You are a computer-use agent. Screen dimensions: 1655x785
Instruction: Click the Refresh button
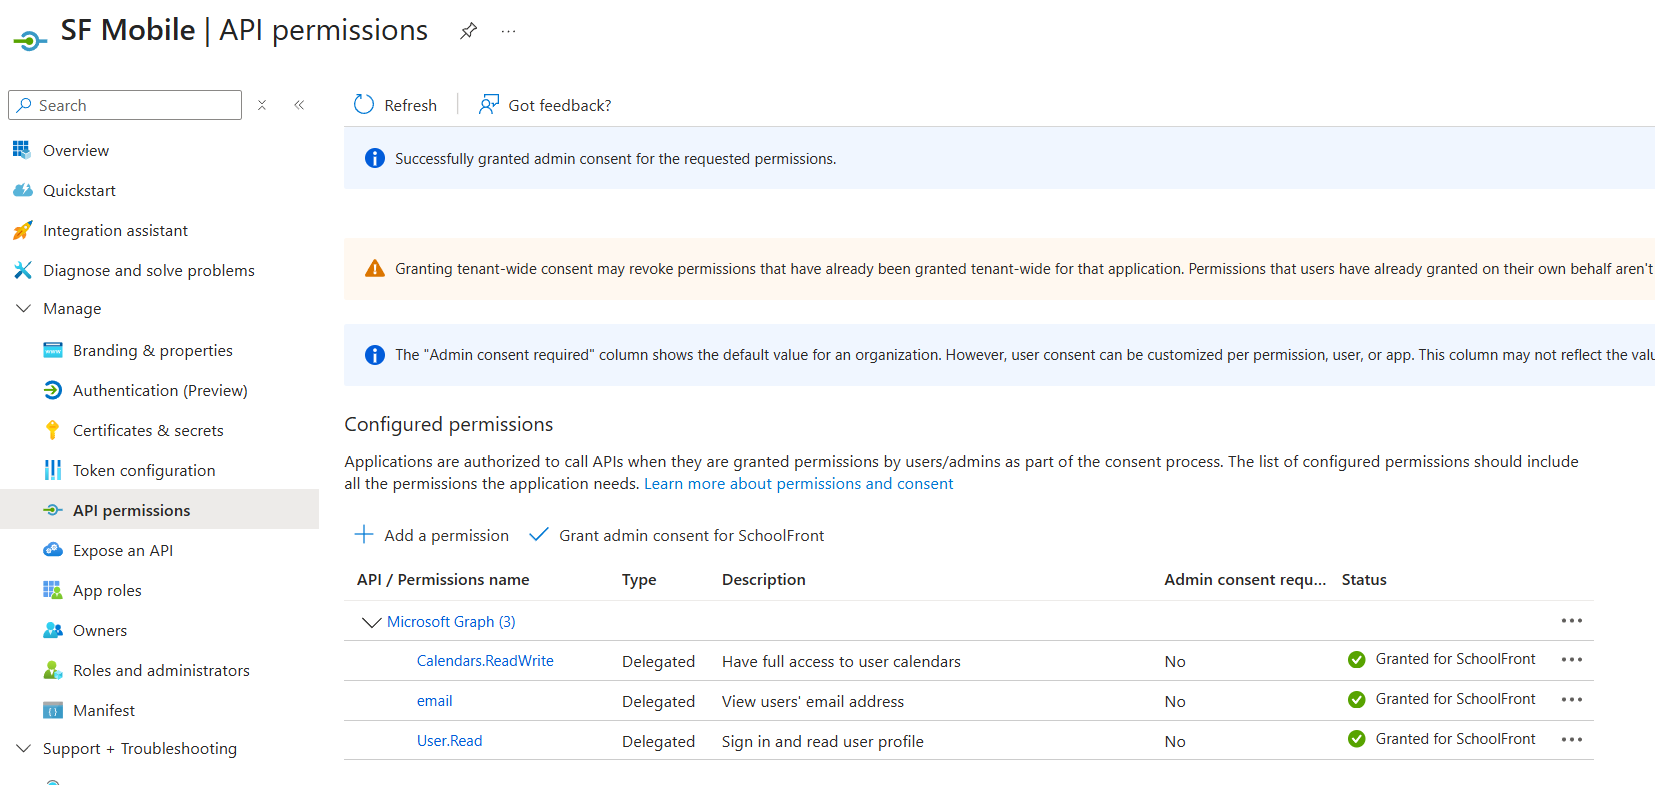tap(396, 105)
